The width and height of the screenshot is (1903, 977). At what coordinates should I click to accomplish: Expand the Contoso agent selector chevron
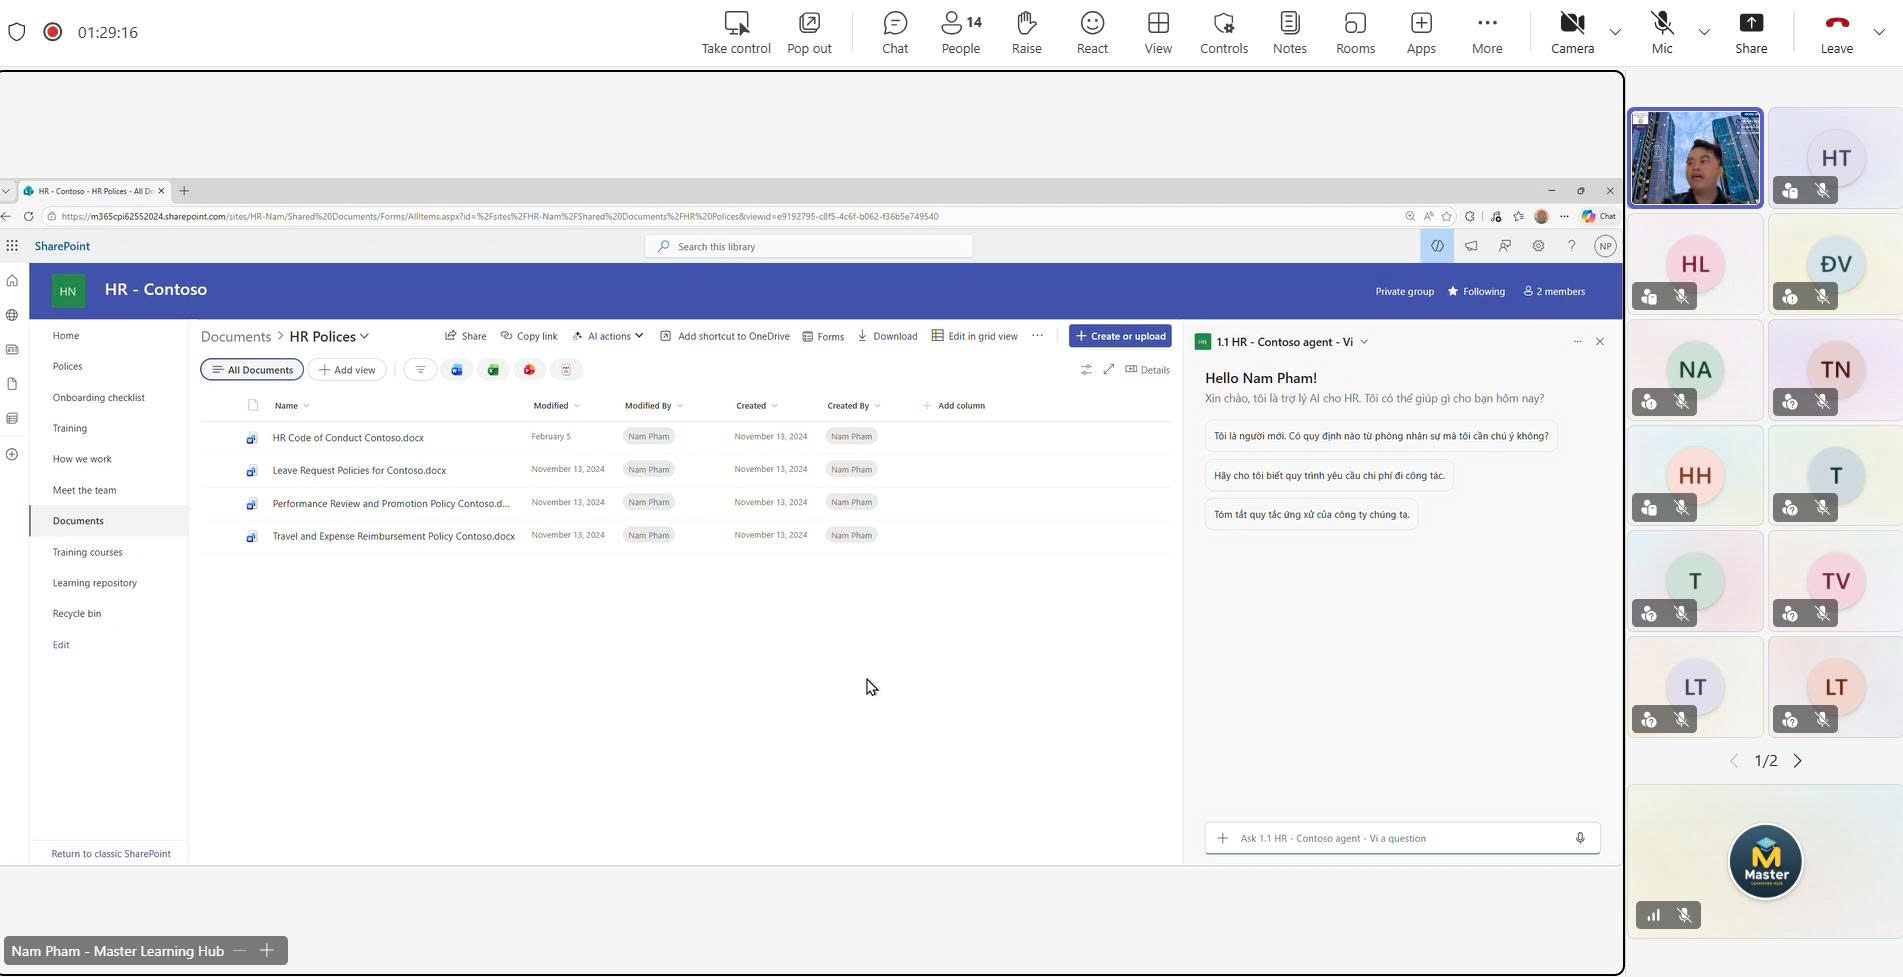pyautogui.click(x=1364, y=342)
